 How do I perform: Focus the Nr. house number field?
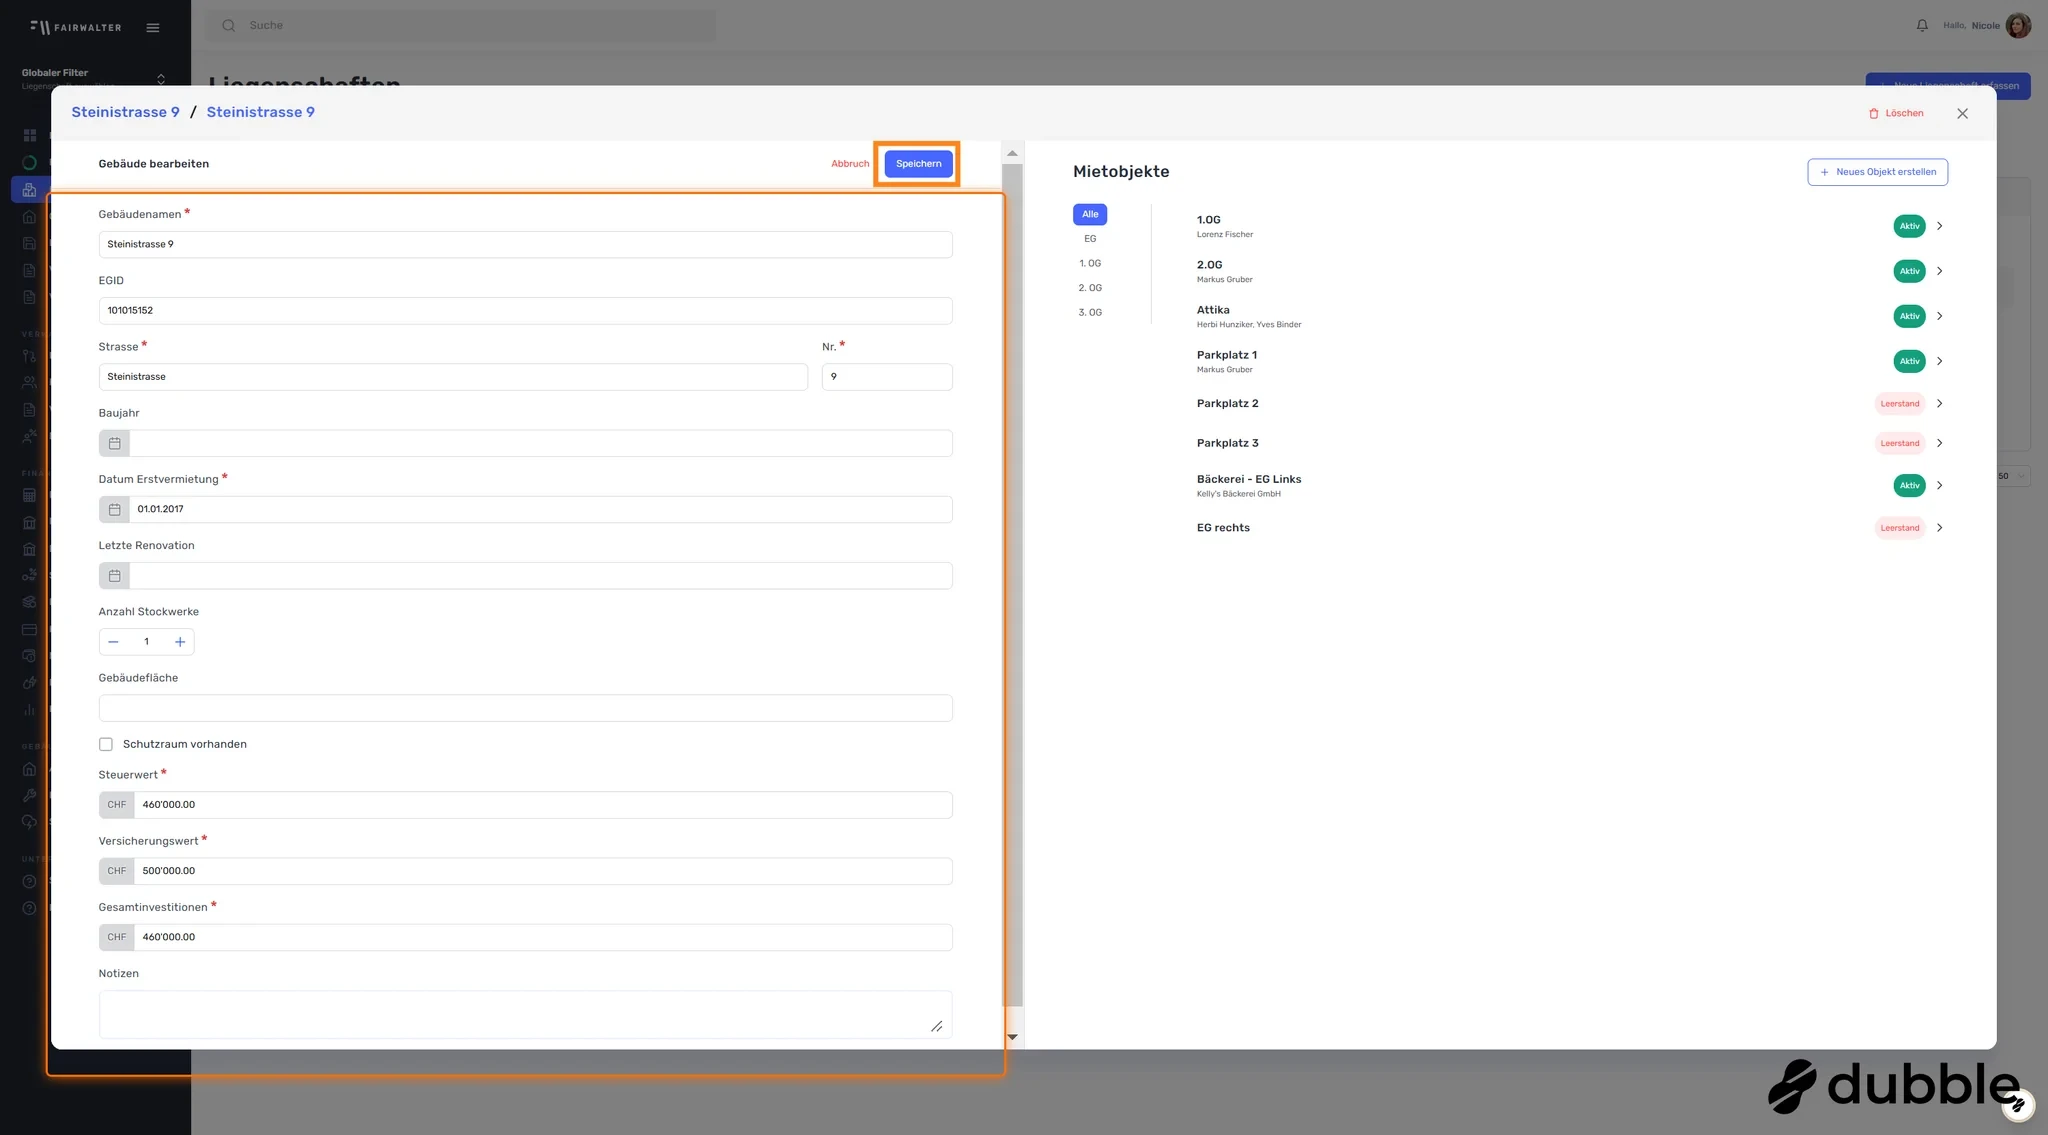[x=887, y=377]
